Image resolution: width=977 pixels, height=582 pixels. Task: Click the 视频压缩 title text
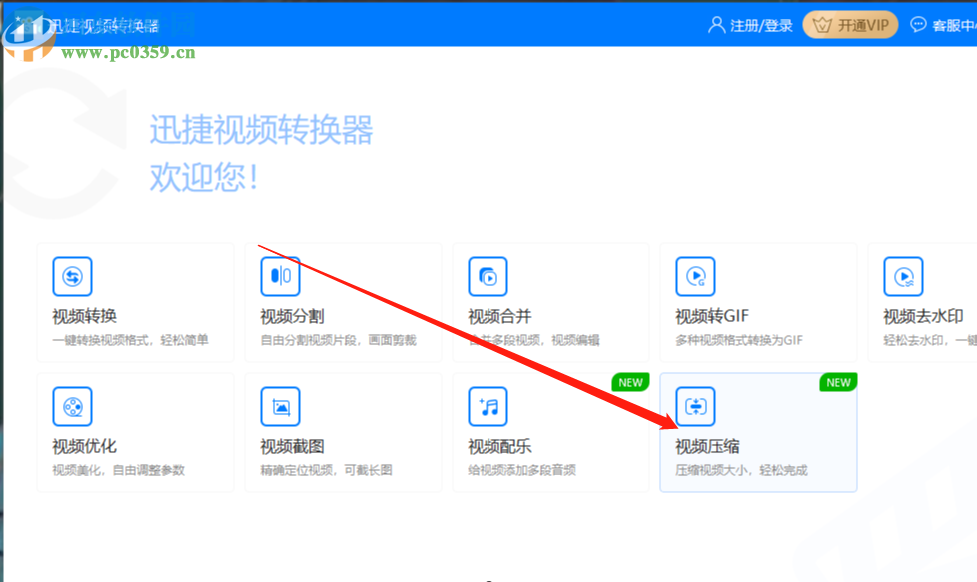[x=707, y=446]
